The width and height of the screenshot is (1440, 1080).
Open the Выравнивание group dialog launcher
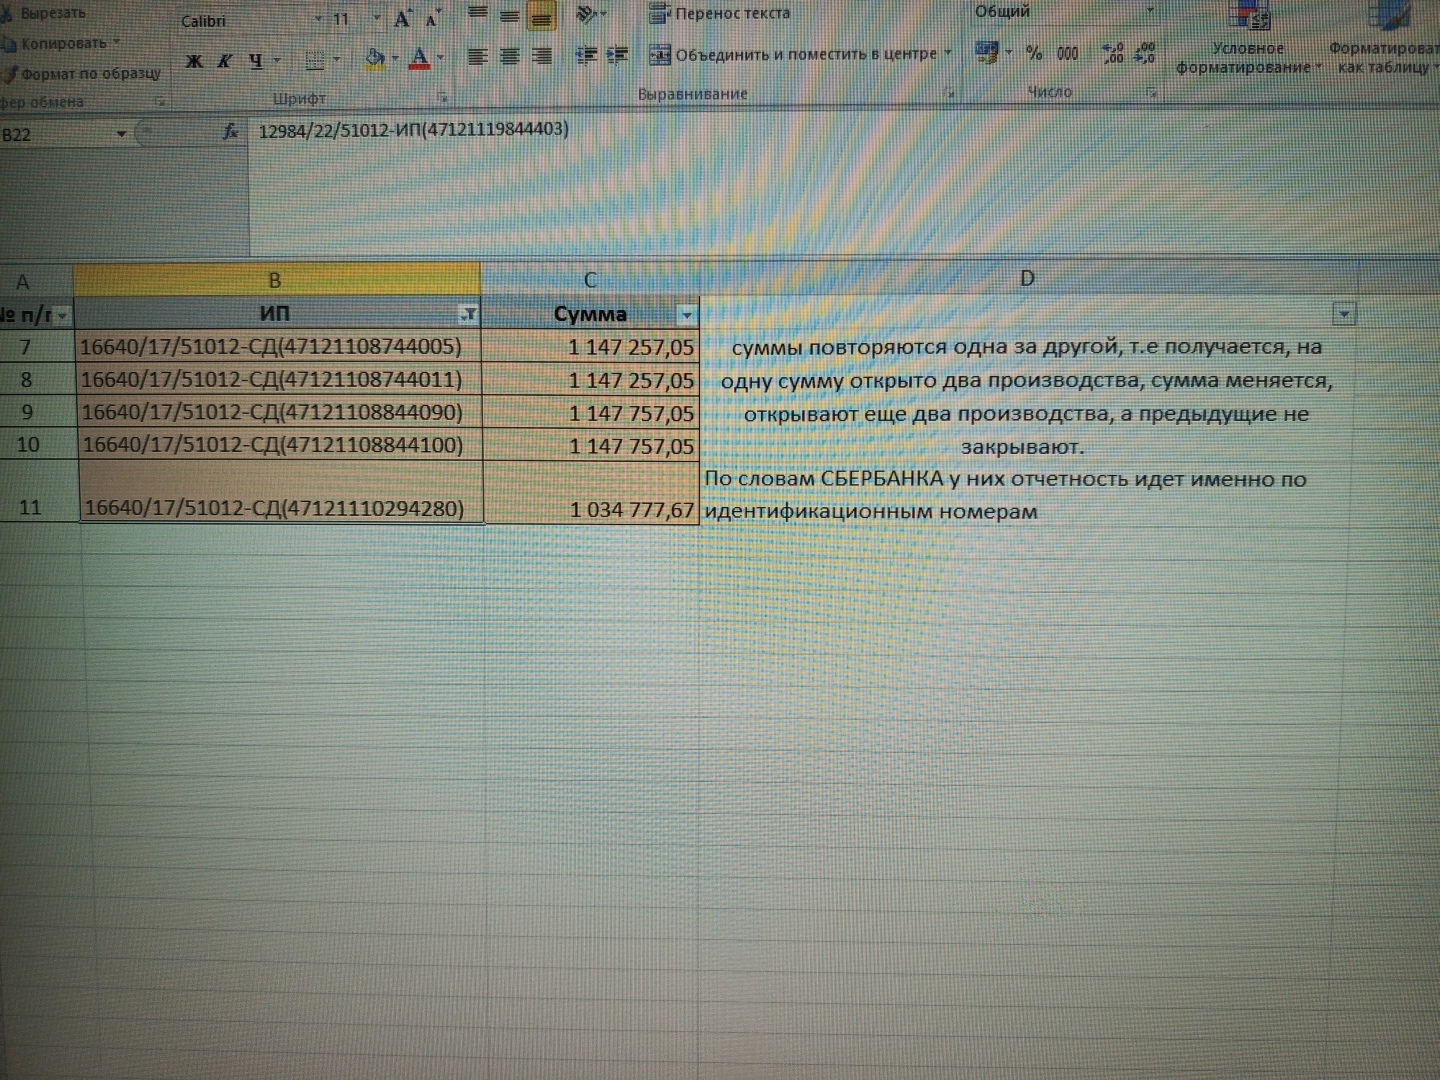point(949,93)
